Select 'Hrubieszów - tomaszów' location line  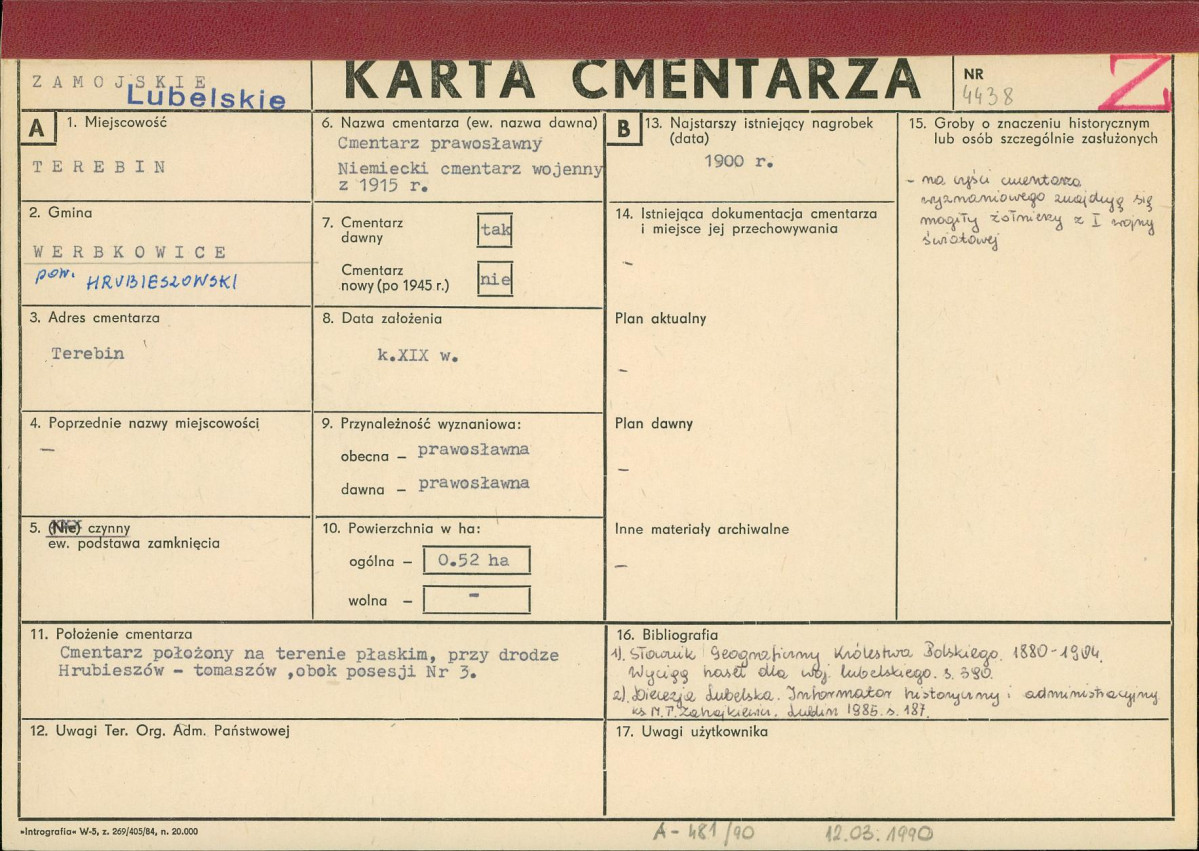click(268, 672)
